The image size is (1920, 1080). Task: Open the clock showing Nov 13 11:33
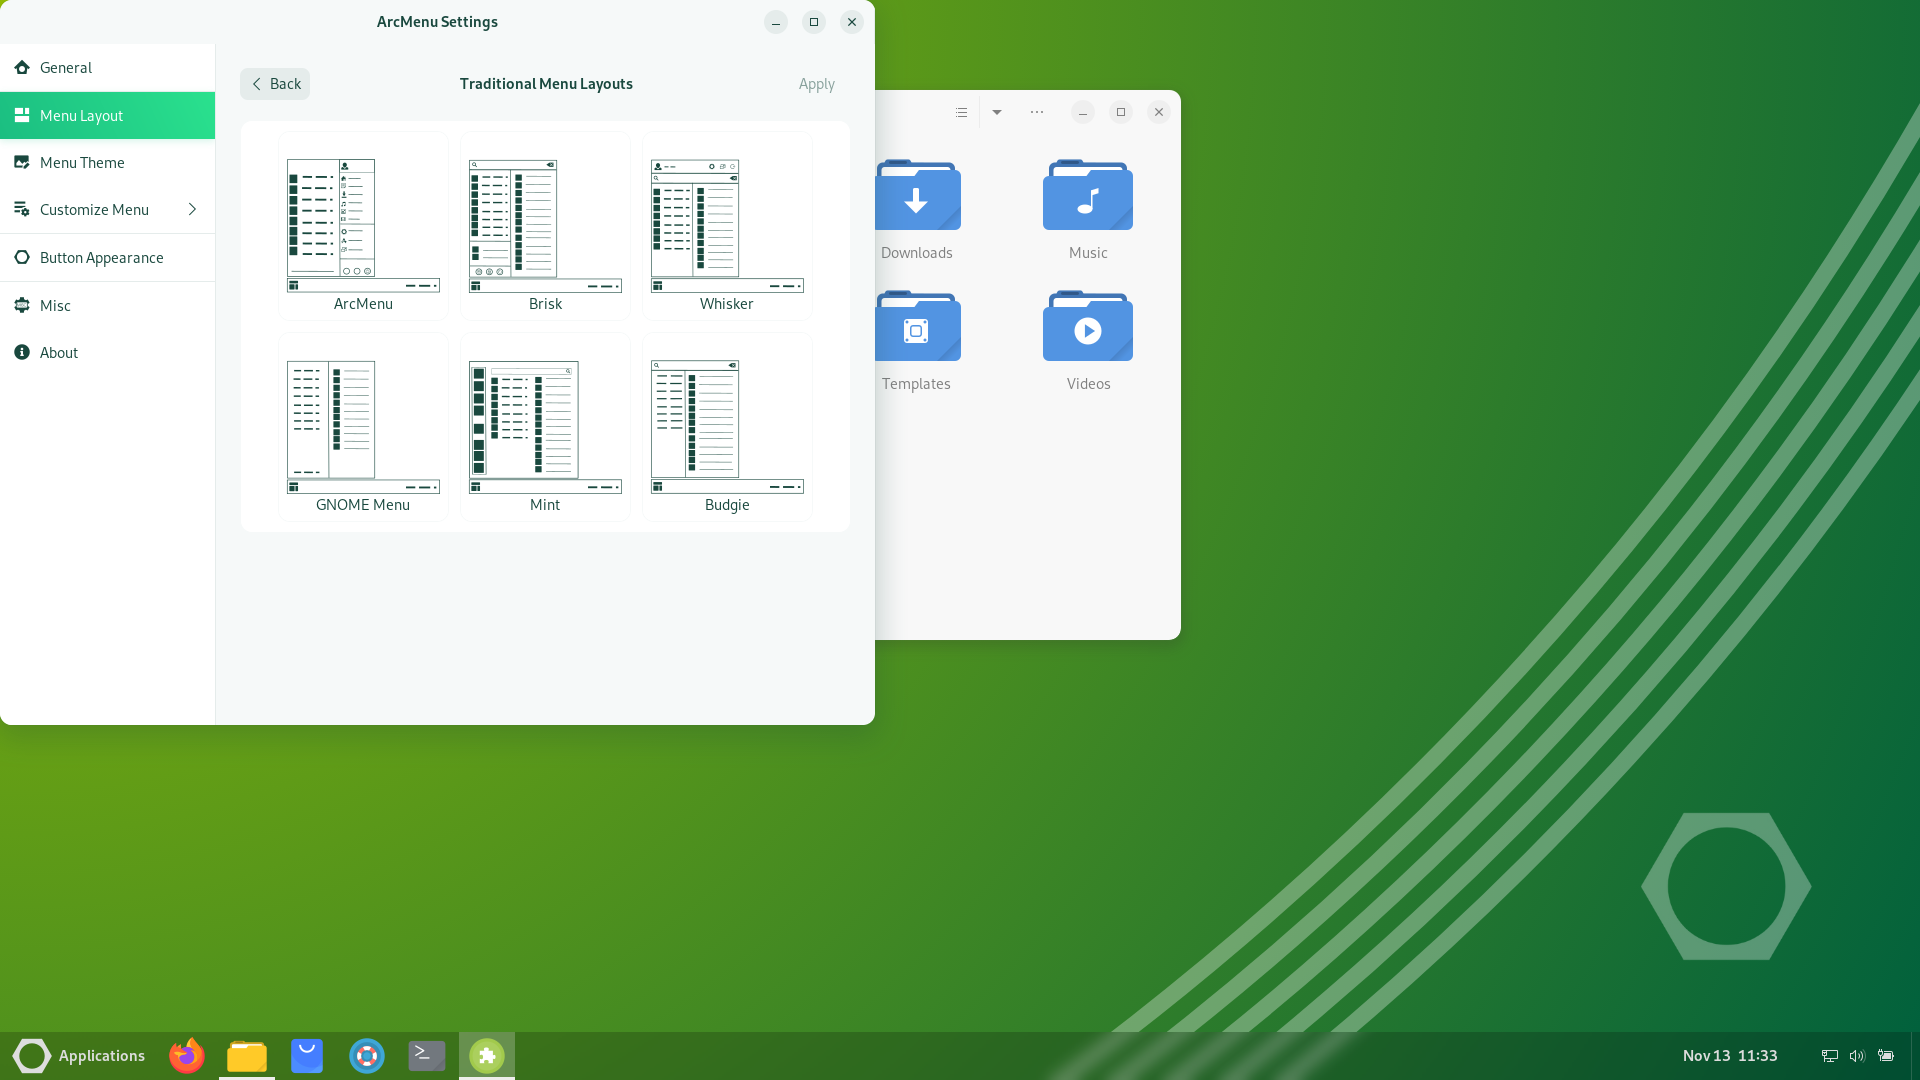(x=1730, y=1056)
